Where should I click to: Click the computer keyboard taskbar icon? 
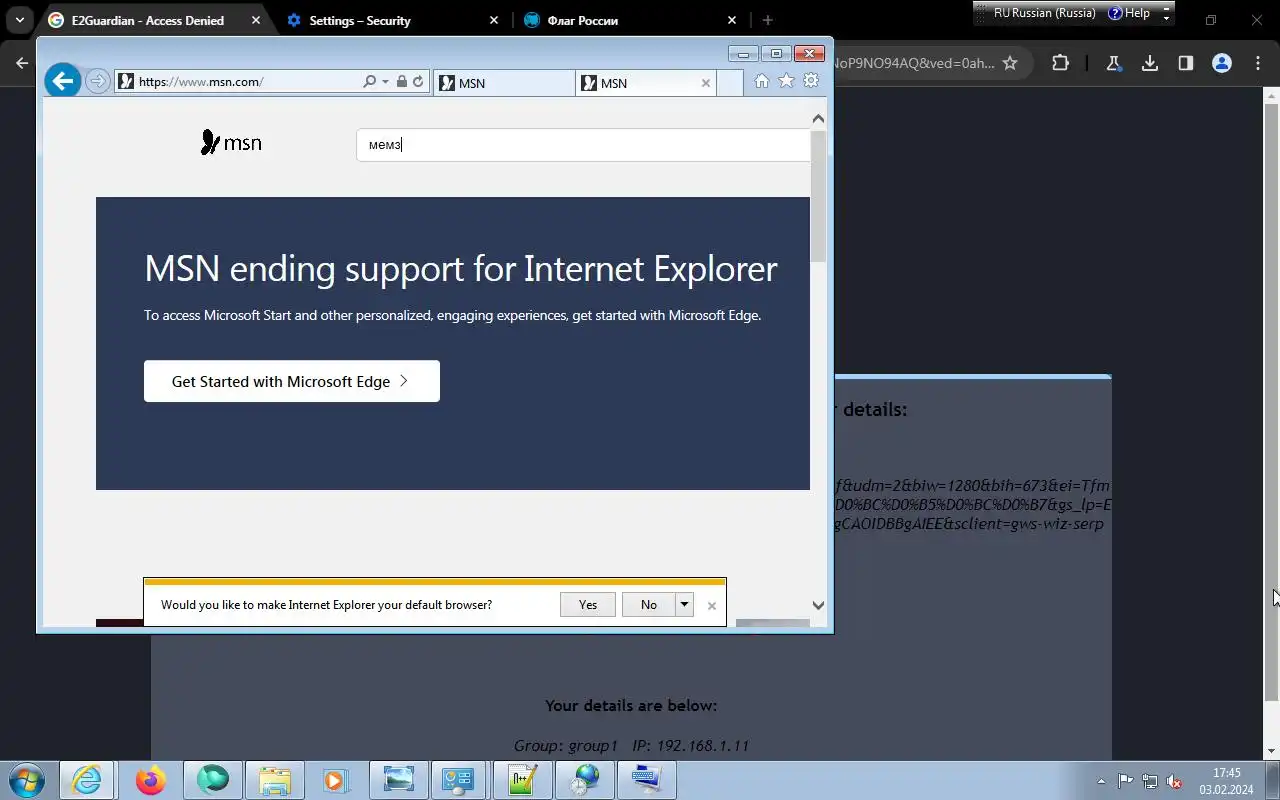pyautogui.click(x=646, y=780)
